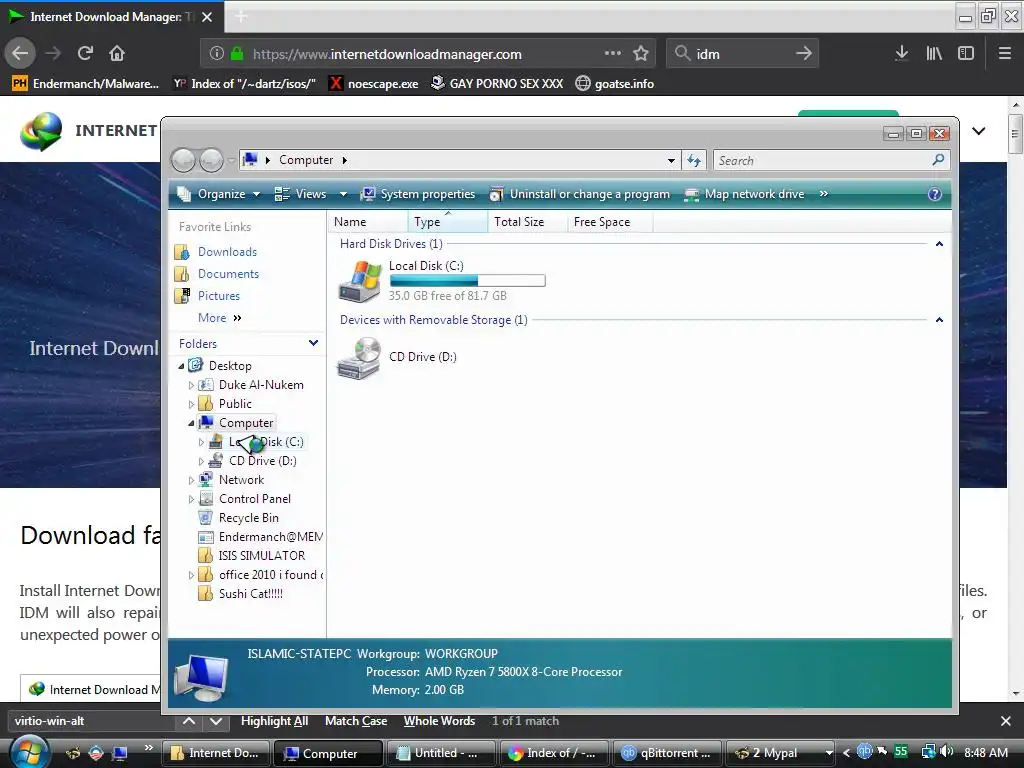Open the browser hamburger menu
The image size is (1024, 768).
1004,54
